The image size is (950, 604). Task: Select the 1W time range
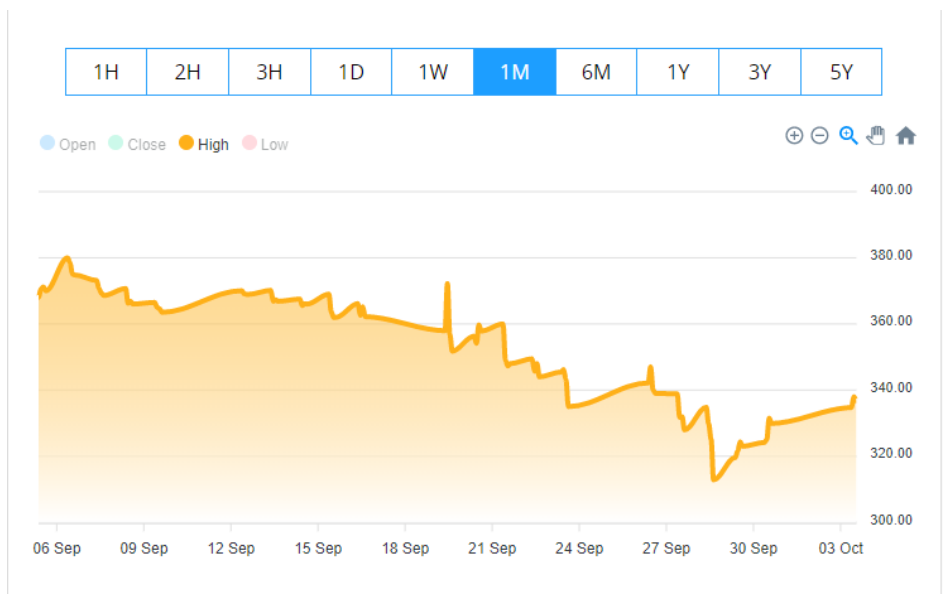click(x=433, y=72)
